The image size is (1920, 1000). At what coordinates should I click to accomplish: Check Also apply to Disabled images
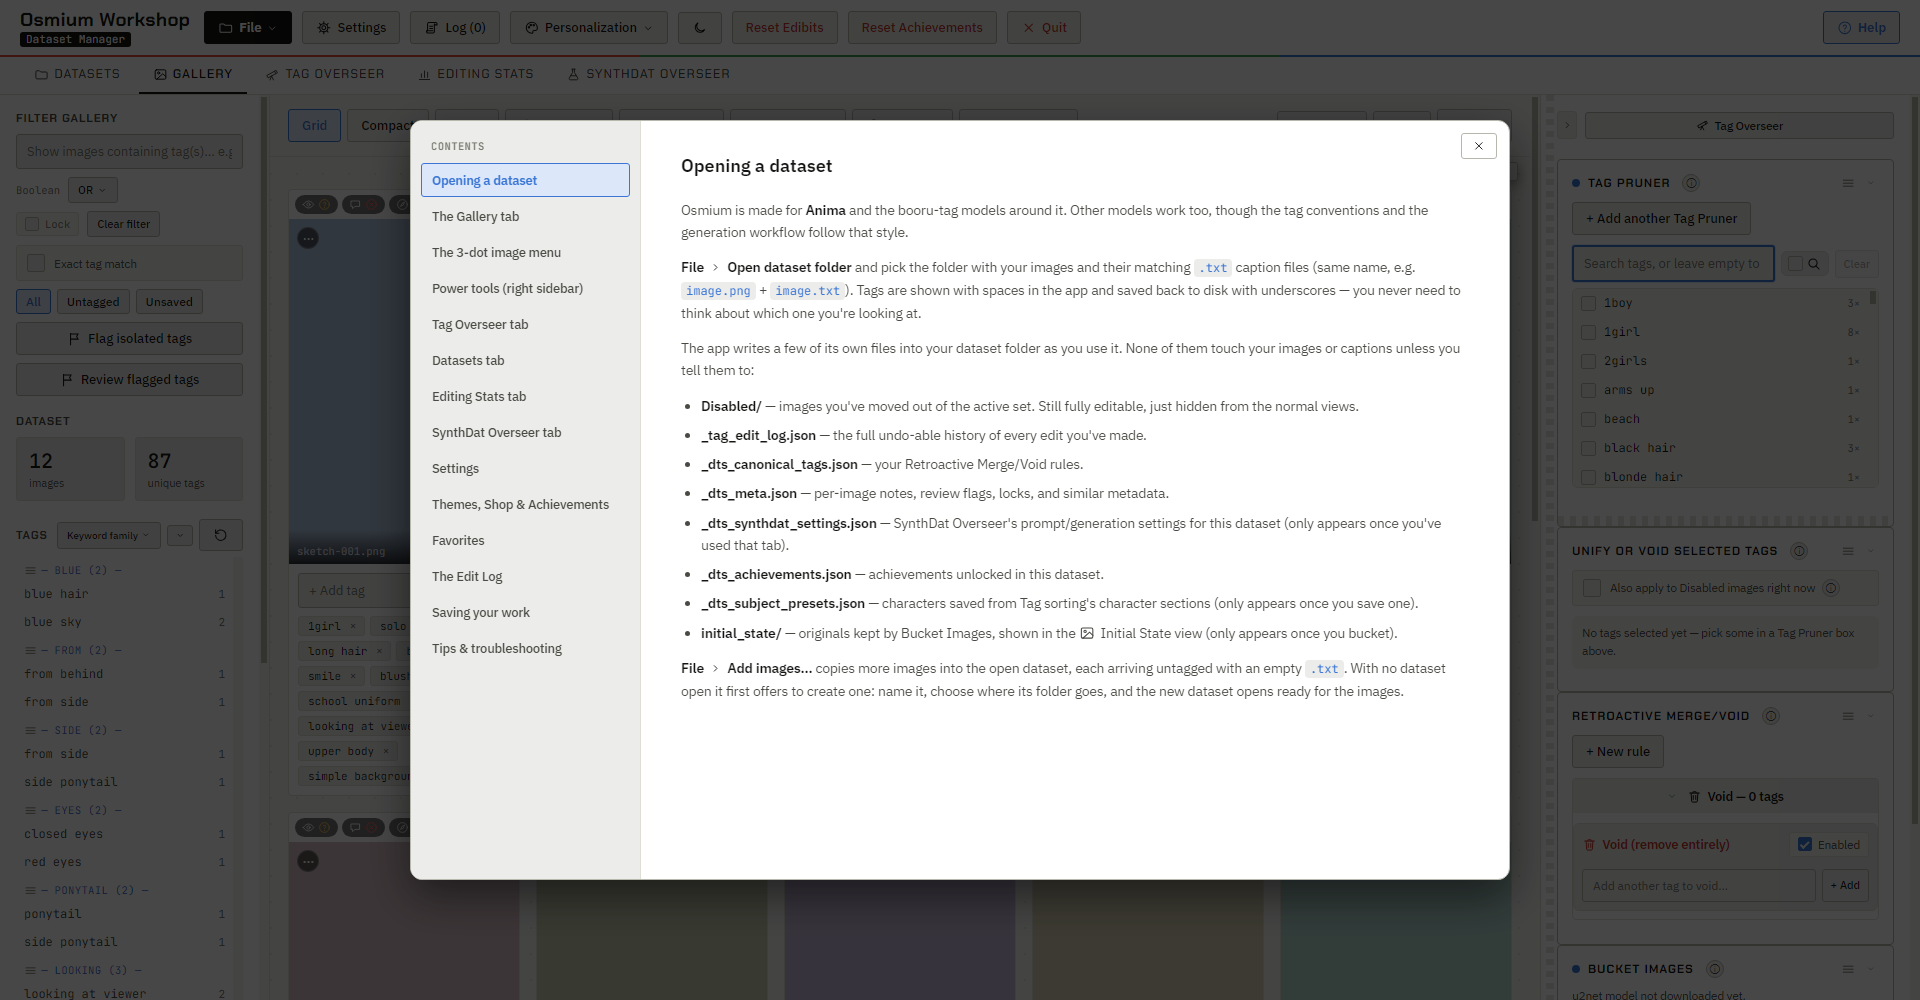[1592, 588]
